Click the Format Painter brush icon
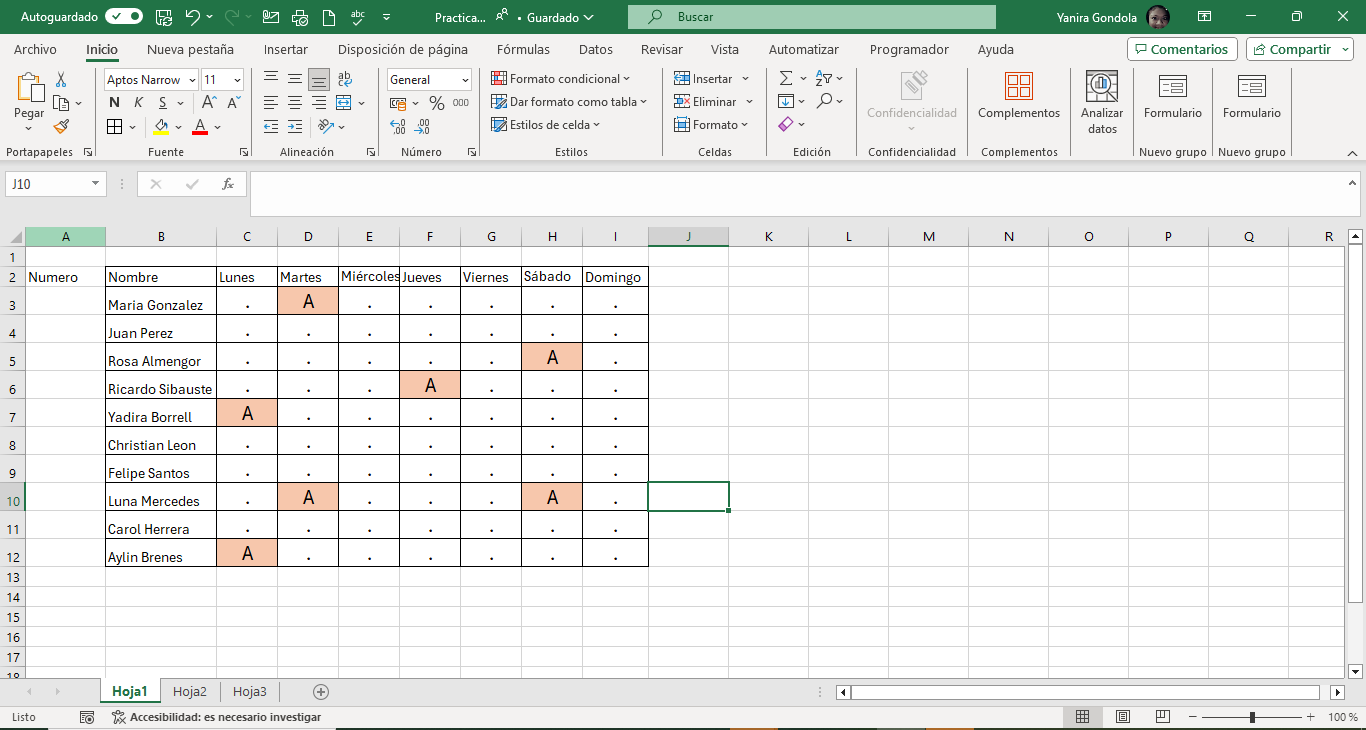The height and width of the screenshot is (730, 1366). click(61, 126)
